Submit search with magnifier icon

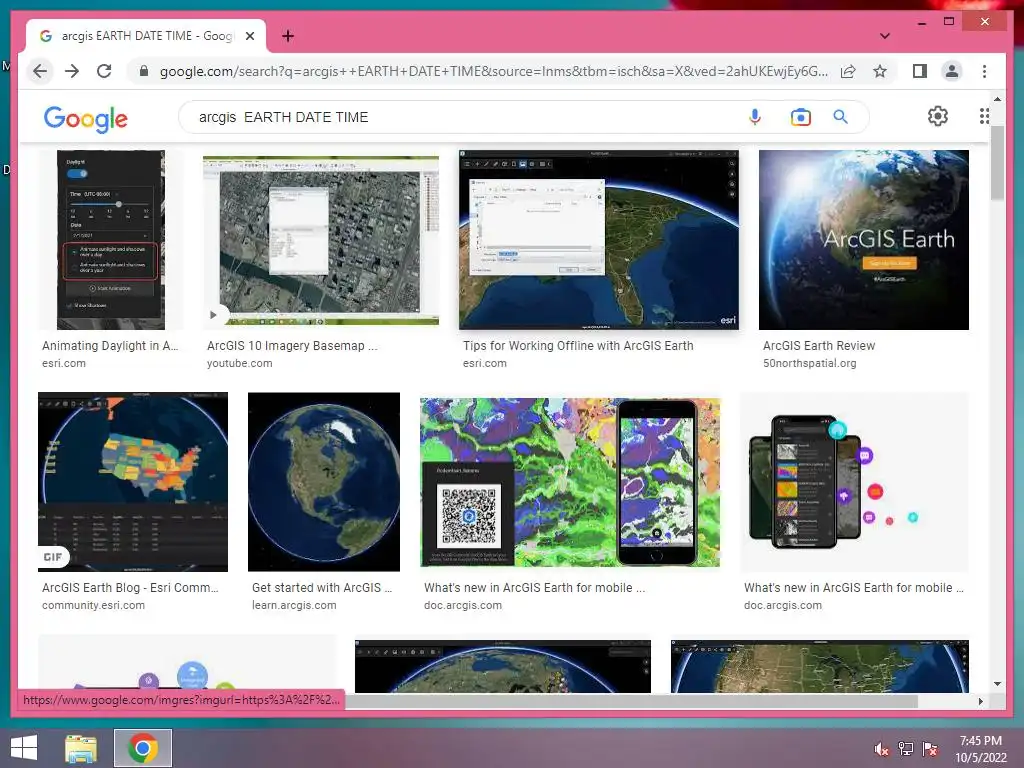click(x=840, y=117)
